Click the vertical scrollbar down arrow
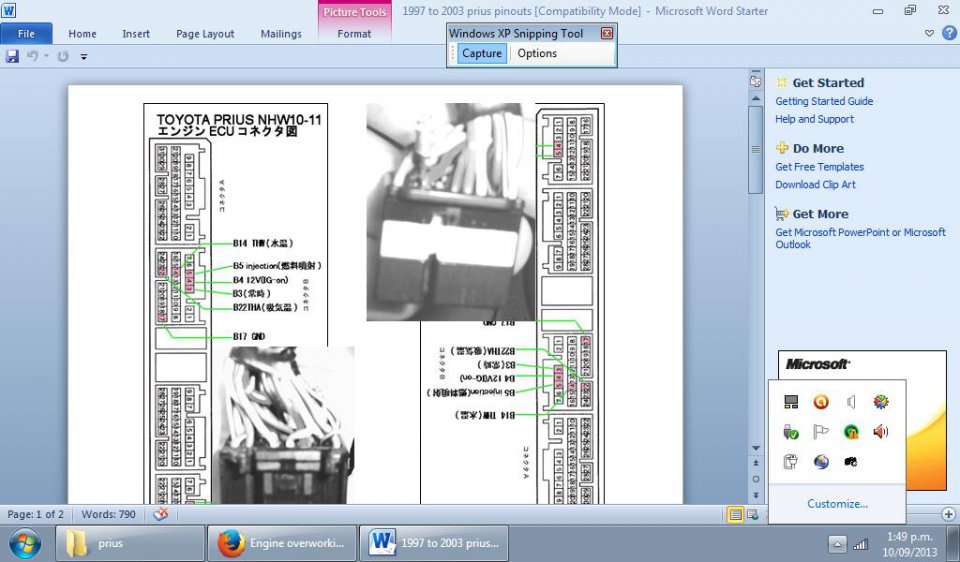The width and height of the screenshot is (960, 562). [756, 448]
